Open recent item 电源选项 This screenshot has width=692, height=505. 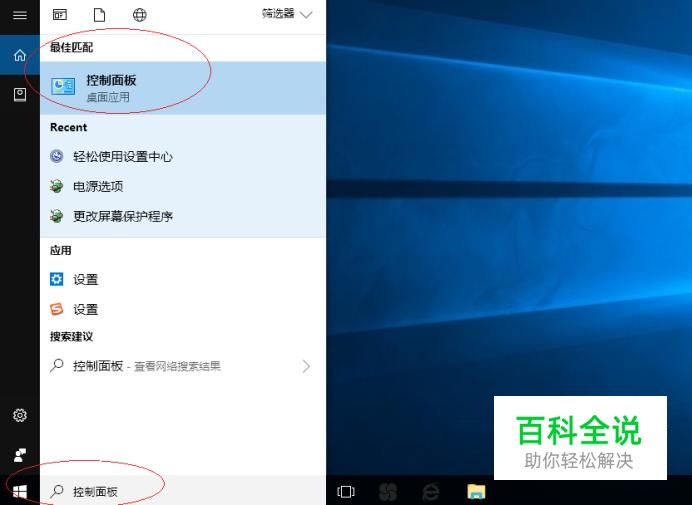click(x=183, y=186)
